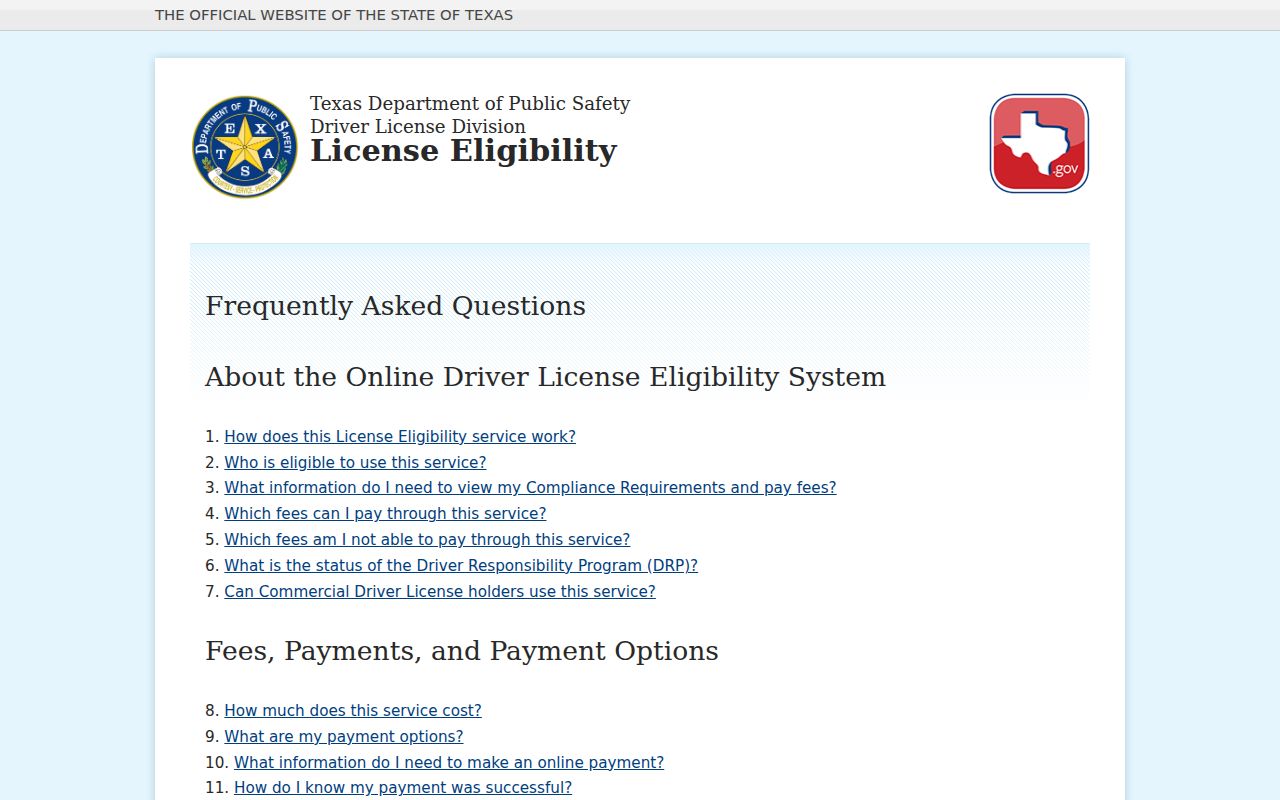The width and height of the screenshot is (1280, 800).
Task: Click the 'License Eligibility' page title
Action: pos(464,151)
